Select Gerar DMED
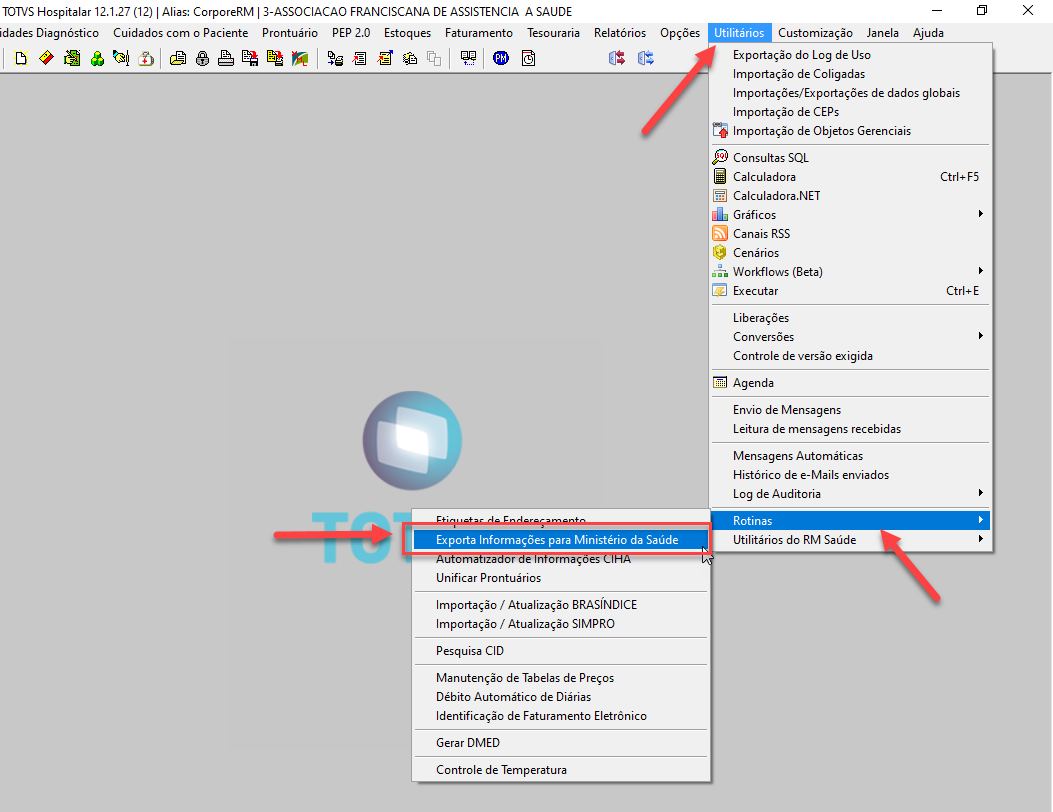Image resolution: width=1053 pixels, height=812 pixels. 561,743
